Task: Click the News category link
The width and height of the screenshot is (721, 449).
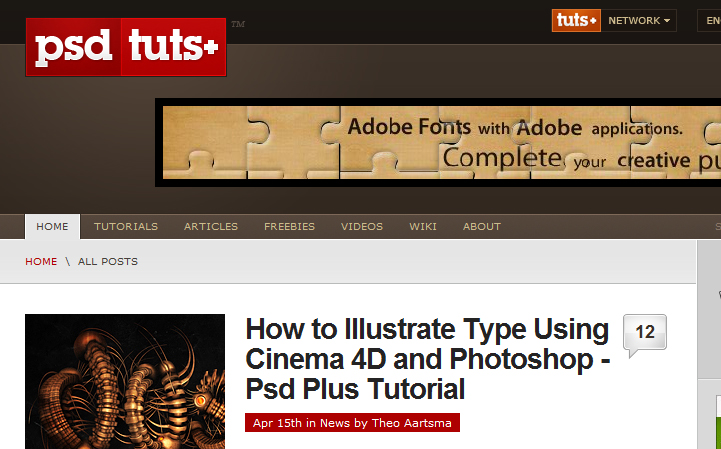Action: pos(335,423)
